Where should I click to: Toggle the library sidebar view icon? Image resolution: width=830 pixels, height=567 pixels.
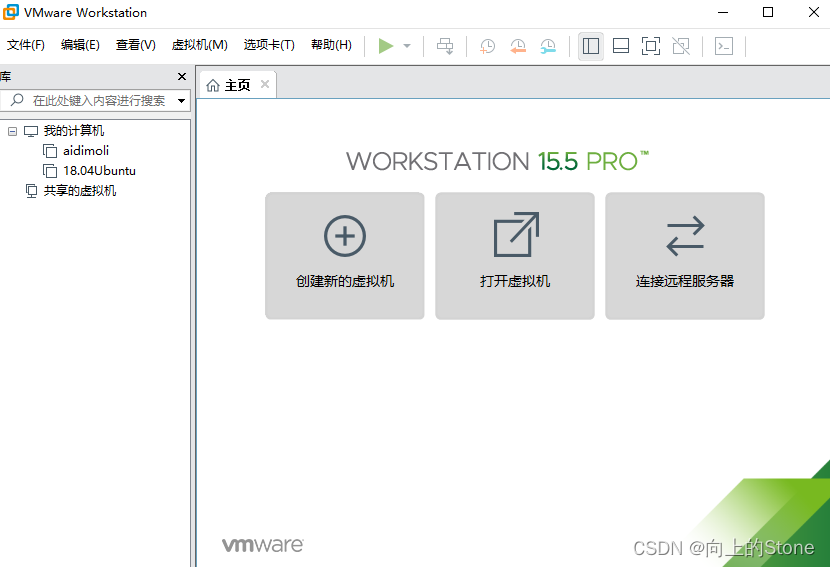[591, 46]
